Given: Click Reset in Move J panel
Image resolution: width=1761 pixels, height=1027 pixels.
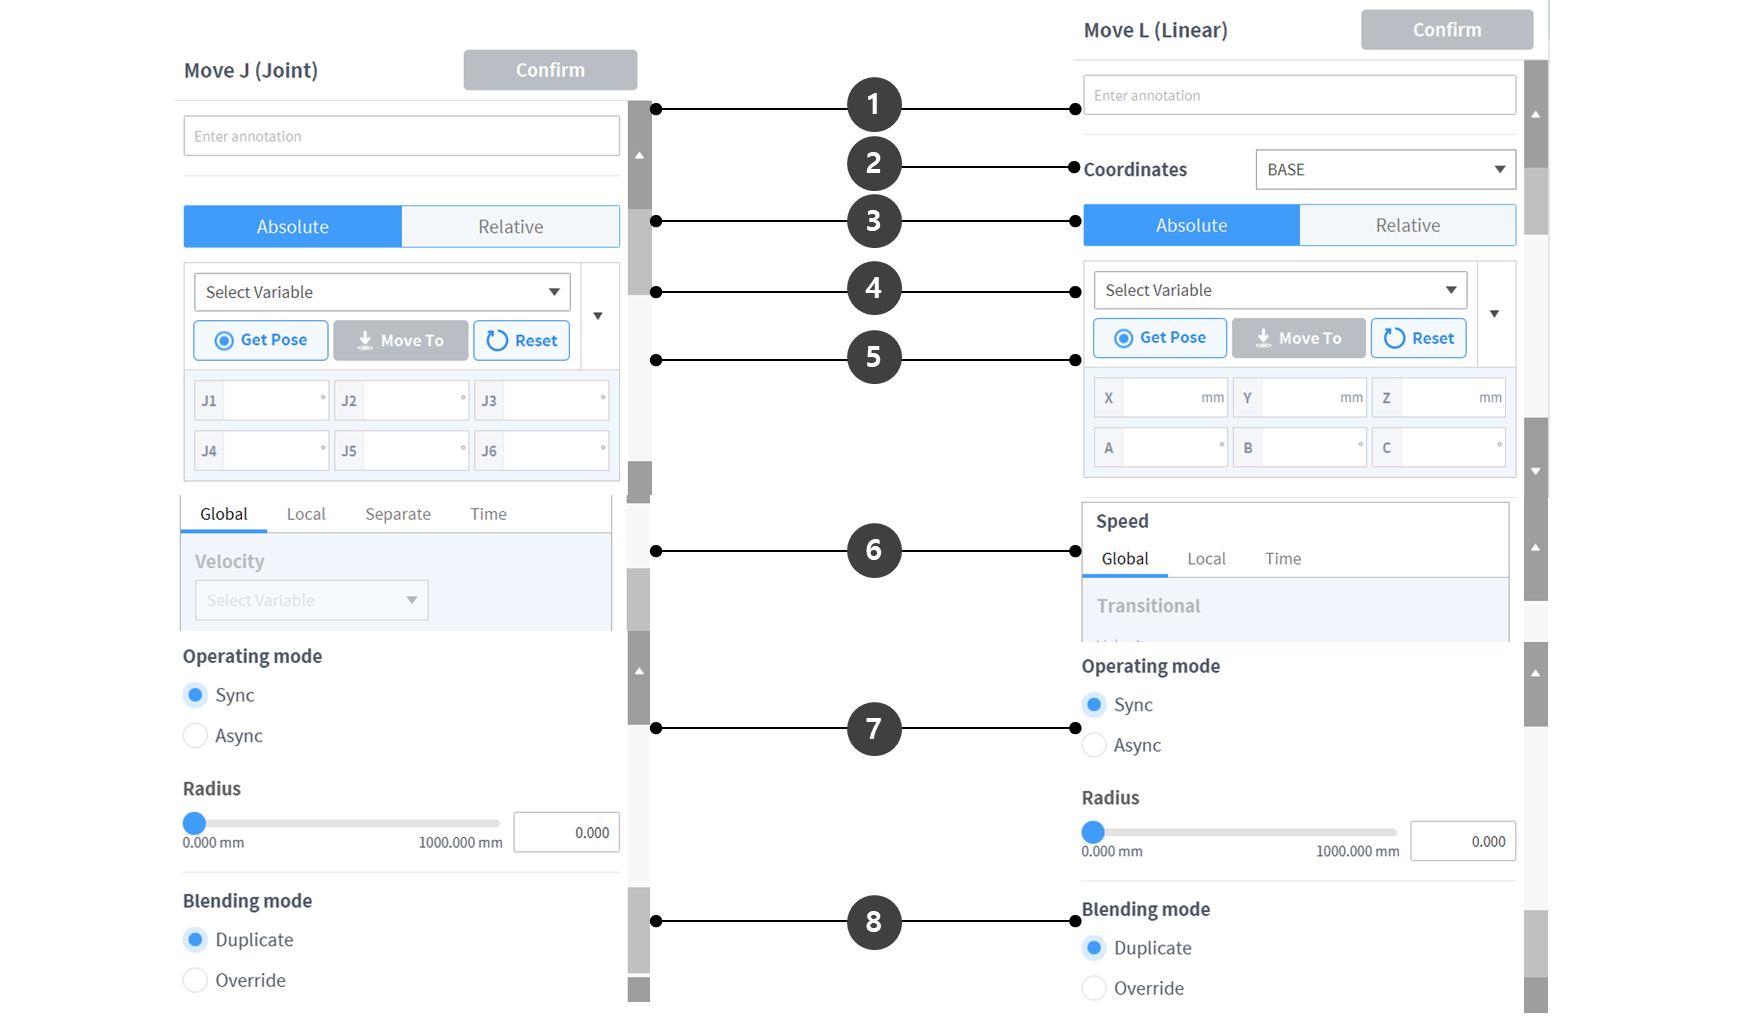Looking at the screenshot, I should (x=522, y=340).
